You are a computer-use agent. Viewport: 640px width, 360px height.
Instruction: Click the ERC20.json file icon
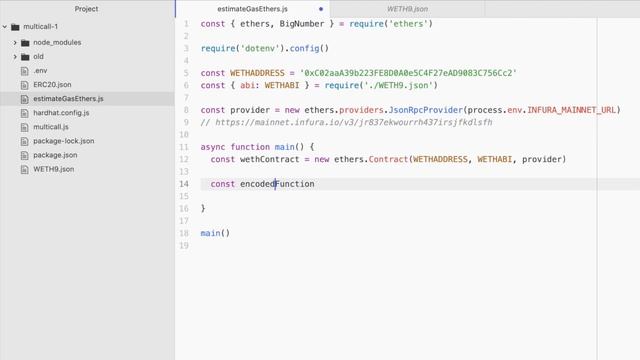point(24,85)
